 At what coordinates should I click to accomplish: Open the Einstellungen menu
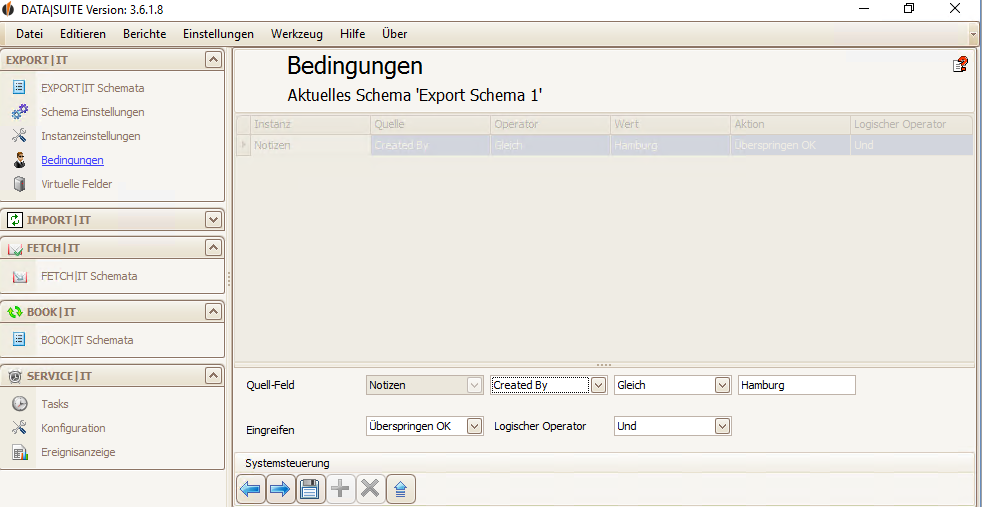click(219, 34)
